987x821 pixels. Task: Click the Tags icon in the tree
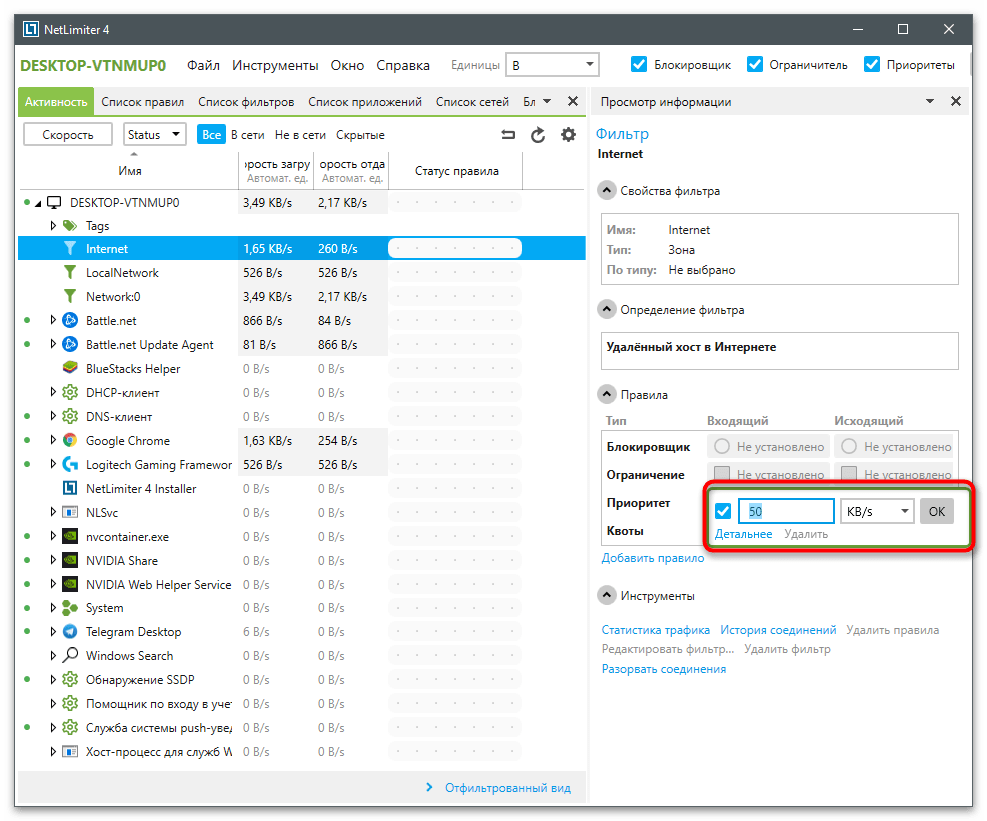[x=70, y=225]
